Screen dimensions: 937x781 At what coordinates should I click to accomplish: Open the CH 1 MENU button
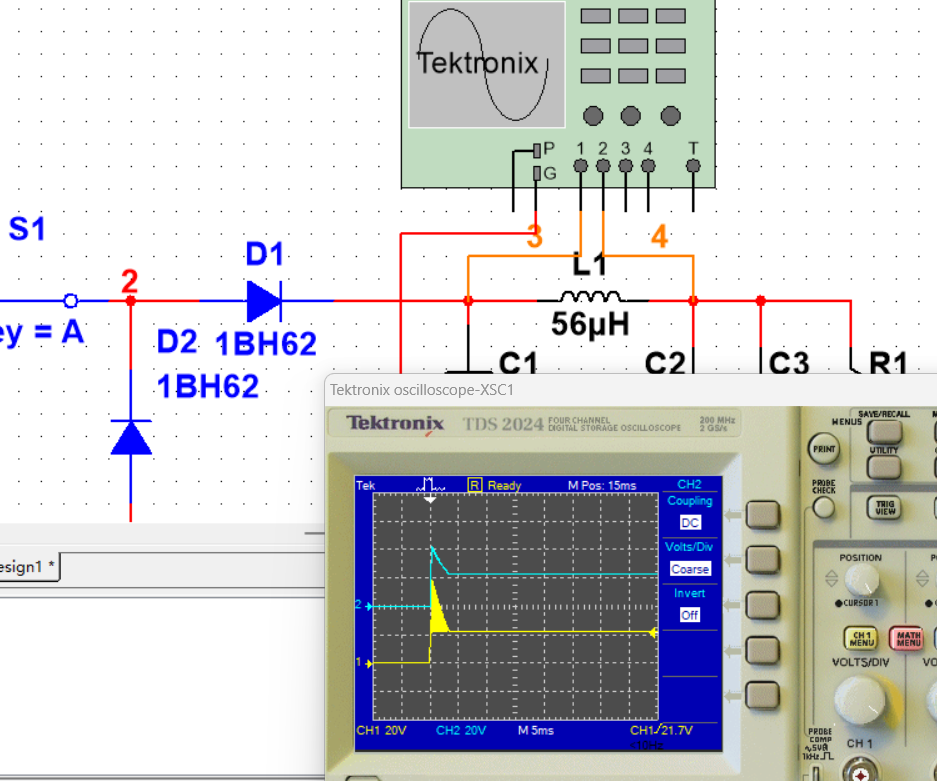tap(861, 639)
